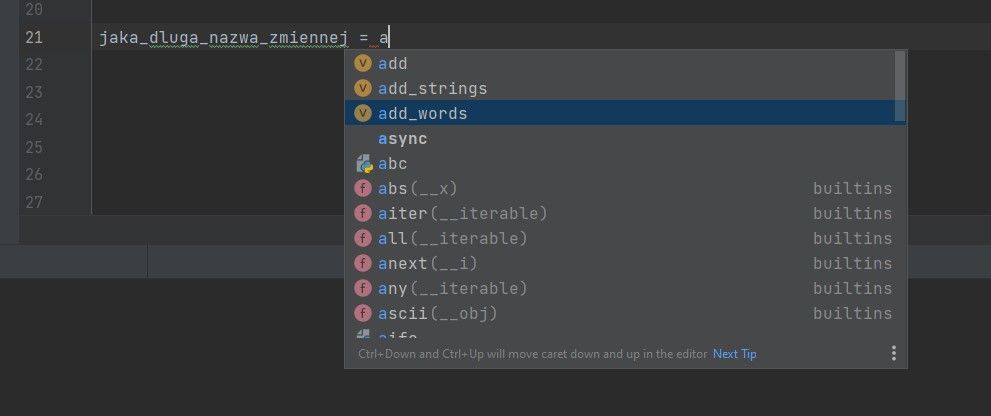Image resolution: width=991 pixels, height=416 pixels.
Task: Choose the add_strings suggestion
Action: coord(432,88)
